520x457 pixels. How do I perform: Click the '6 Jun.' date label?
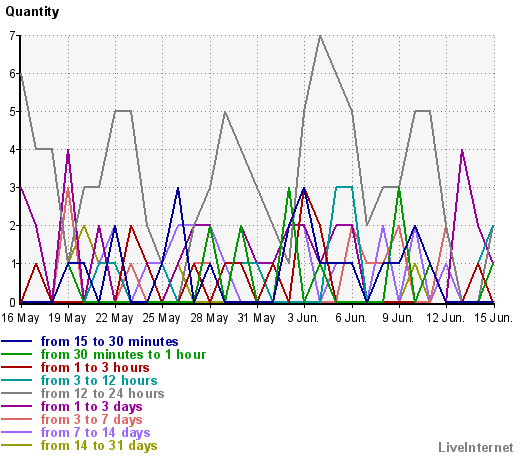[x=351, y=318]
